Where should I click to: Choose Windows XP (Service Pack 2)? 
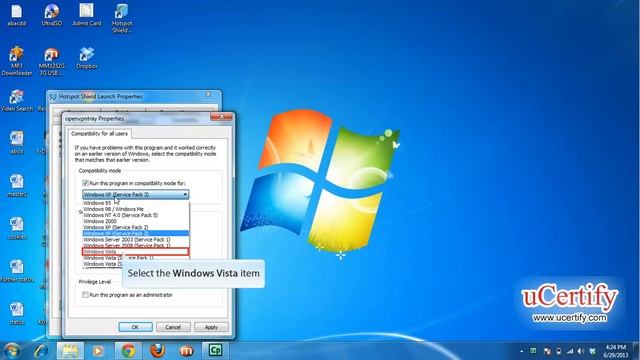[x=136, y=227]
